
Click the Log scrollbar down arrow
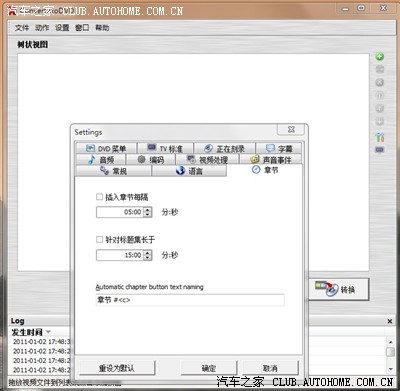391,369
